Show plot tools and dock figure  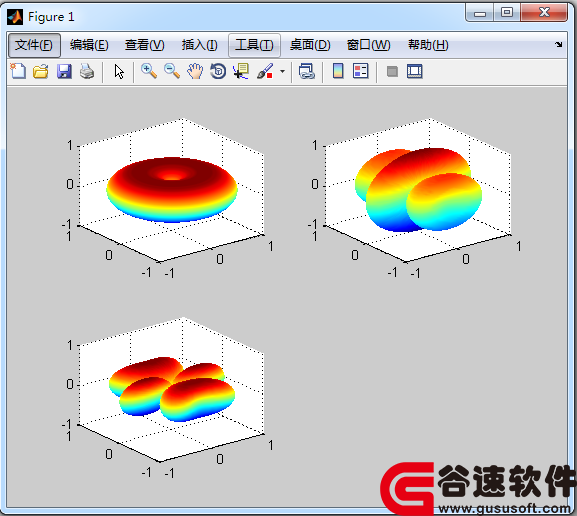point(415,71)
